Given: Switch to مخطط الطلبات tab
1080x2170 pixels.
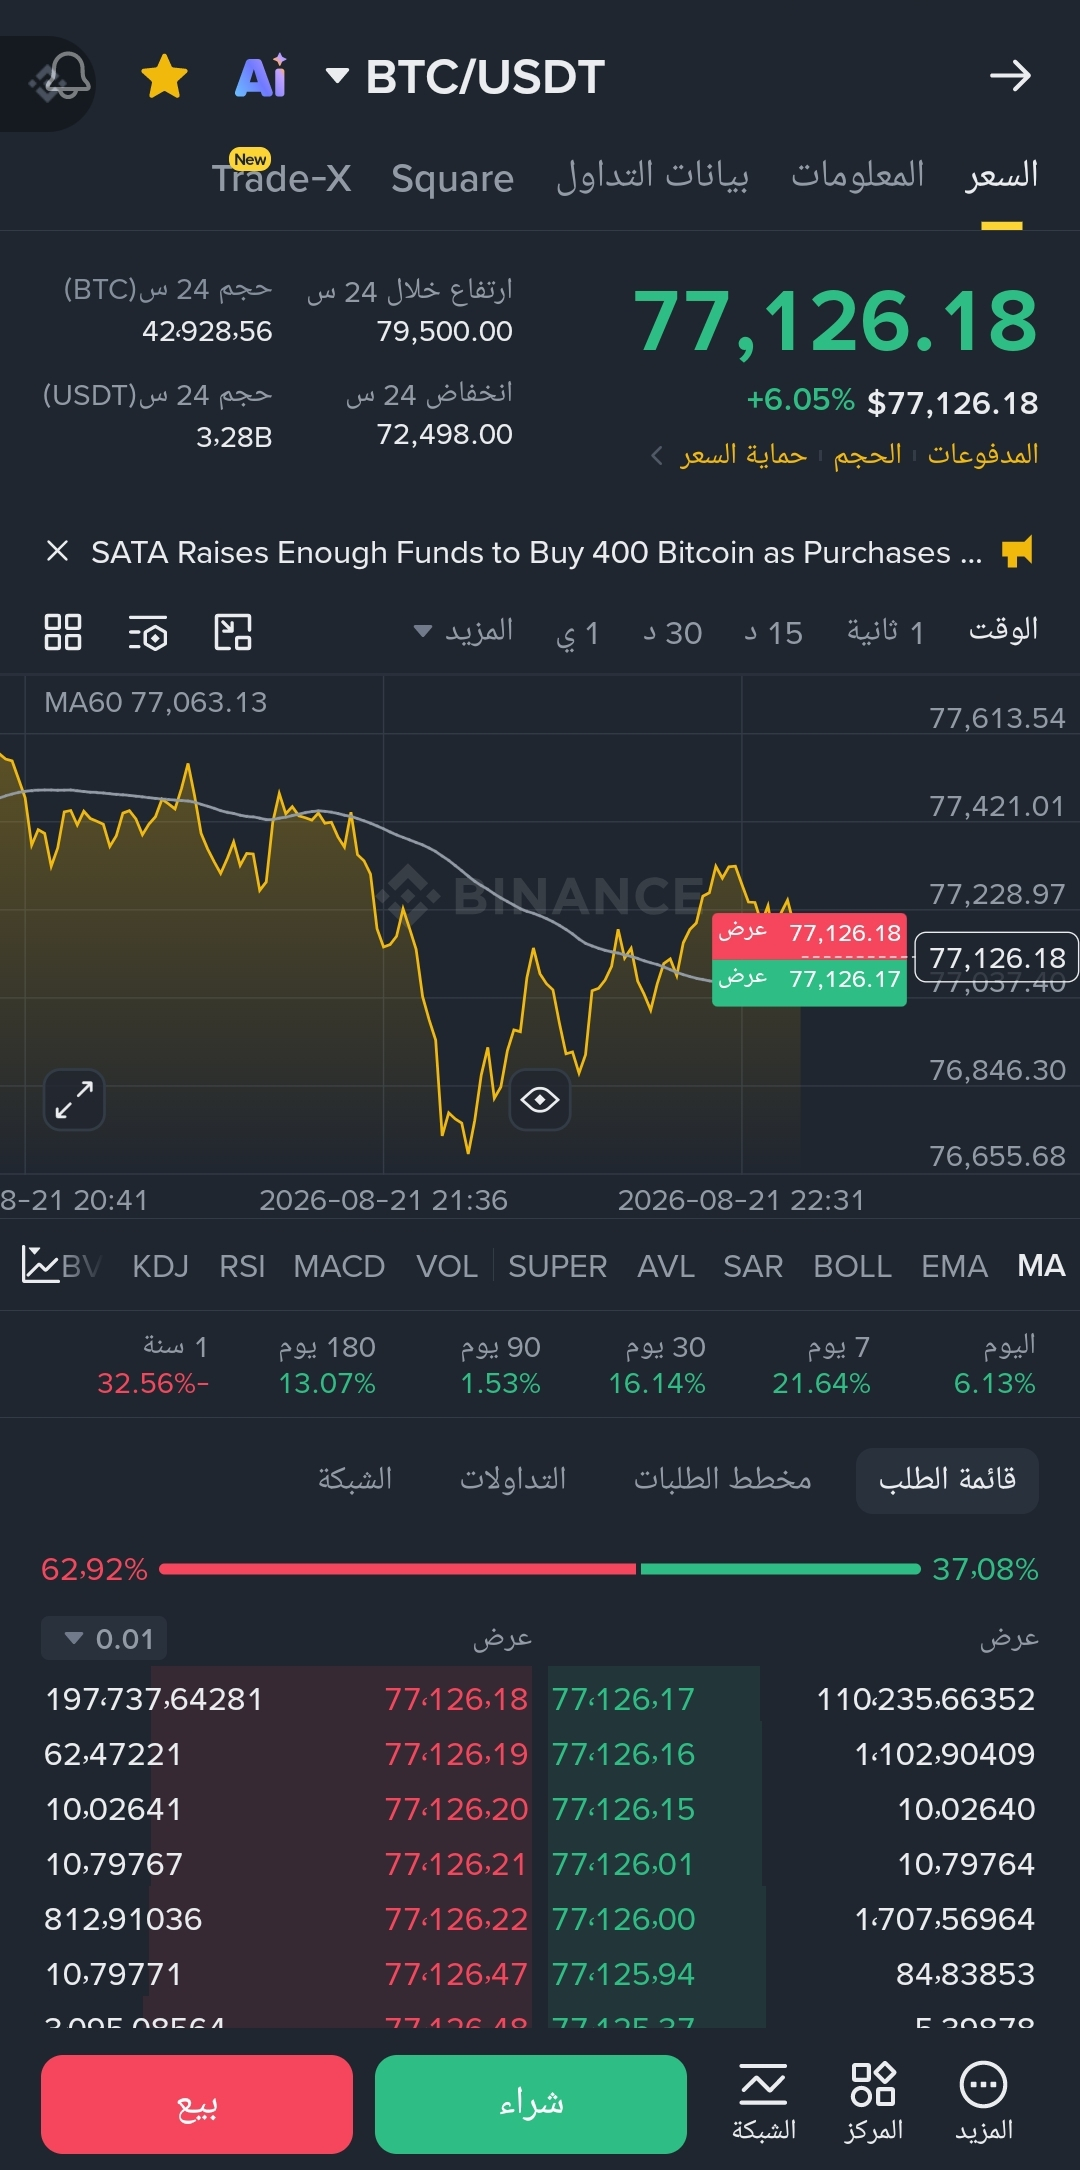Looking at the screenshot, I should point(722,1480).
